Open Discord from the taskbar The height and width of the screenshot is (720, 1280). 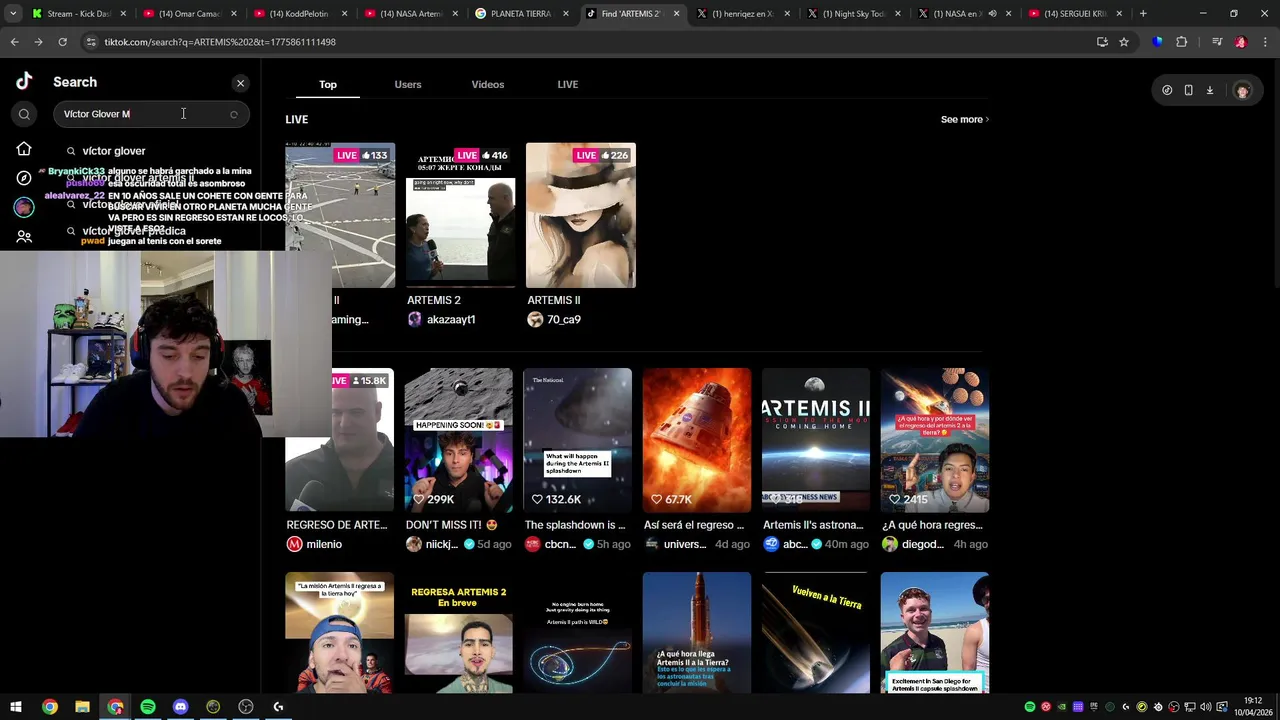[181, 707]
